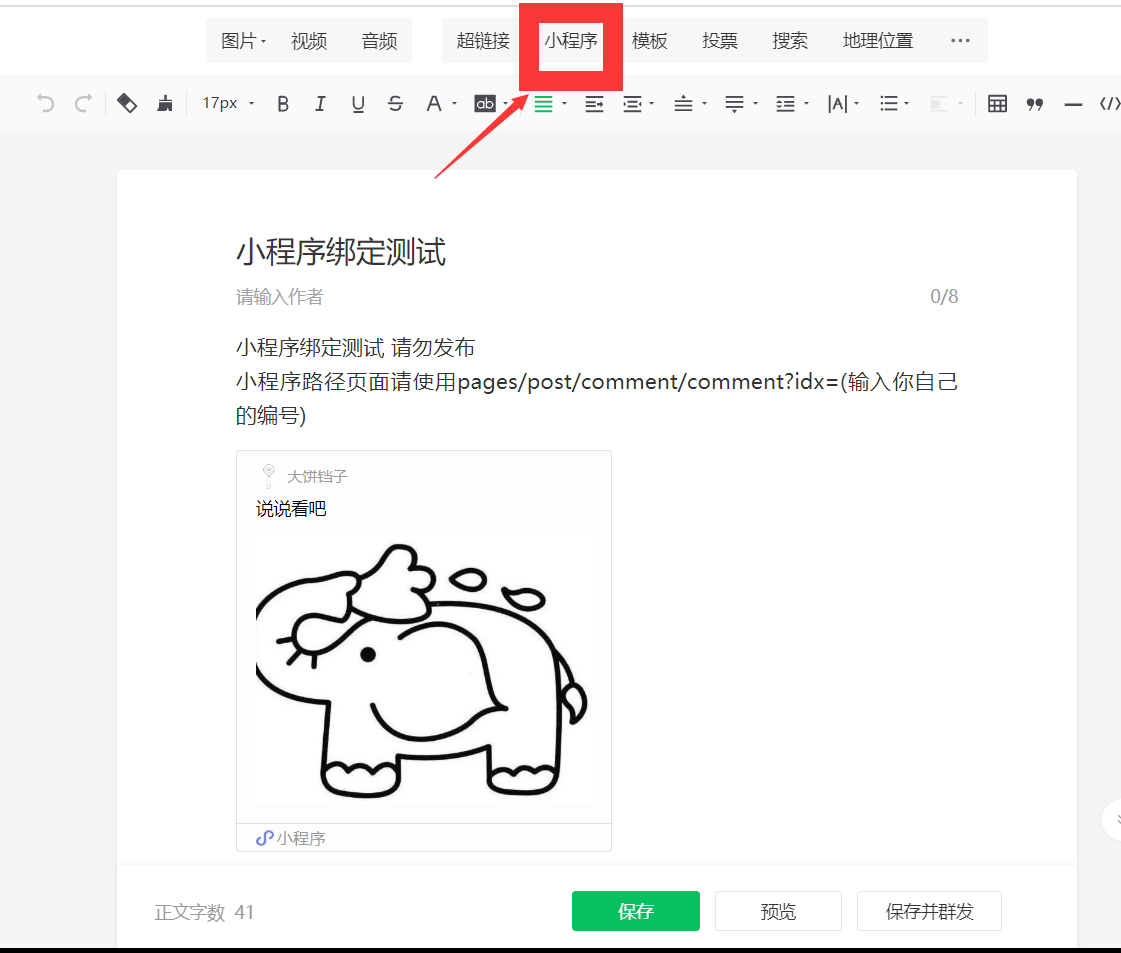Click the line height icon
Viewport: 1121px width, 953px height.
pos(785,104)
